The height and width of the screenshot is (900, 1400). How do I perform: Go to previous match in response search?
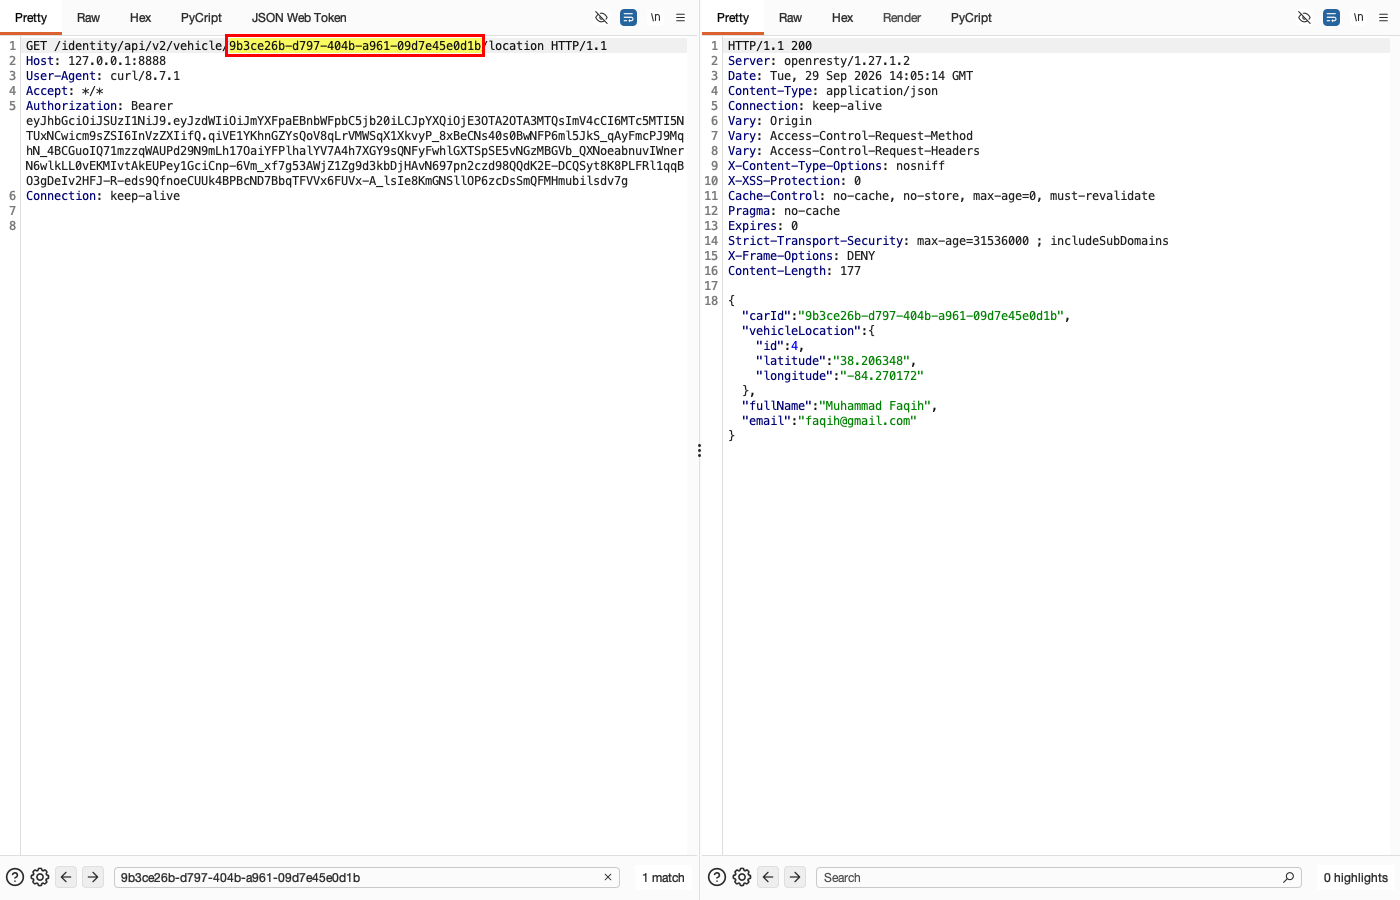pyautogui.click(x=768, y=877)
